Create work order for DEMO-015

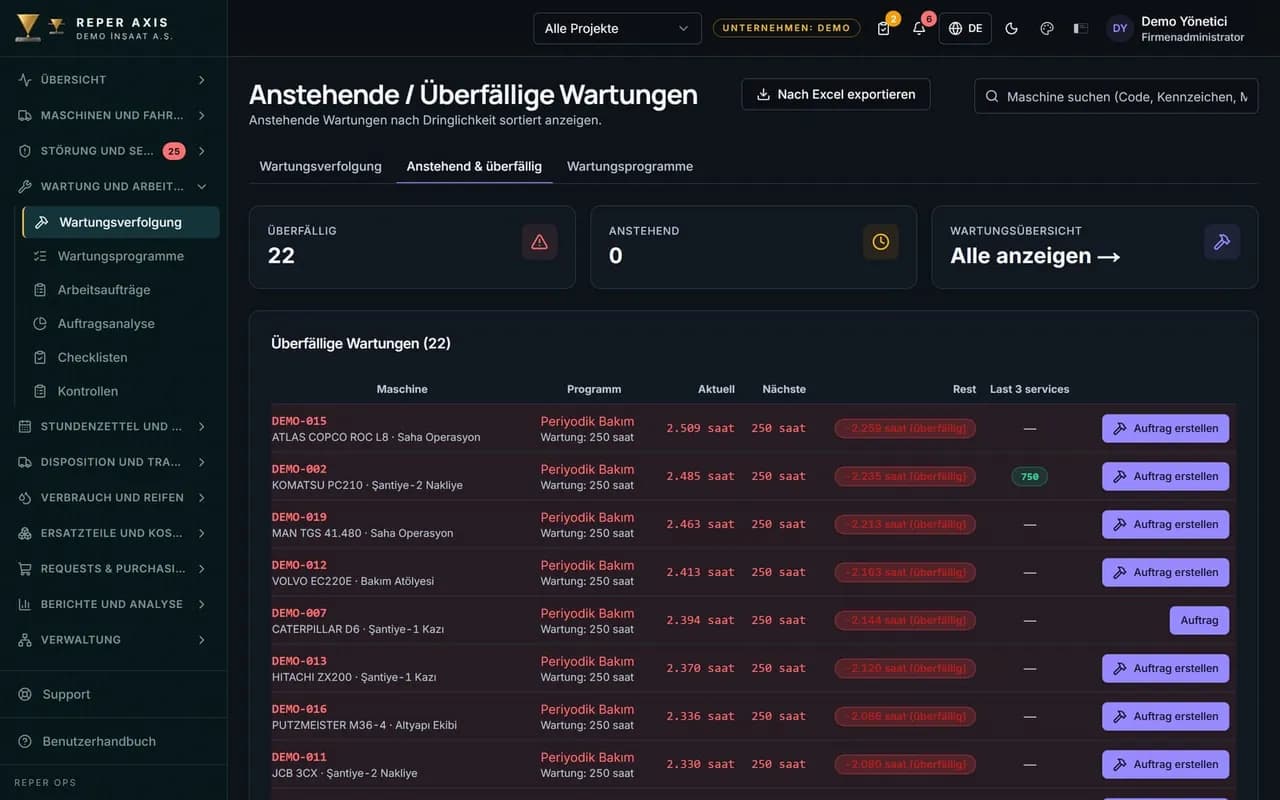tap(1166, 428)
